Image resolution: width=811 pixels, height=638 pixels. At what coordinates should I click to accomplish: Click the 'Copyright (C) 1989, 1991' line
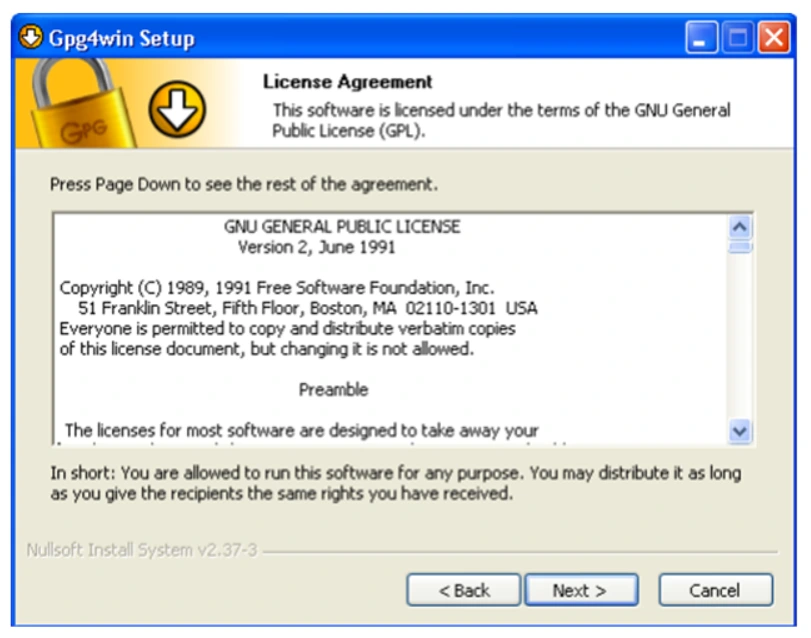pyautogui.click(x=277, y=288)
